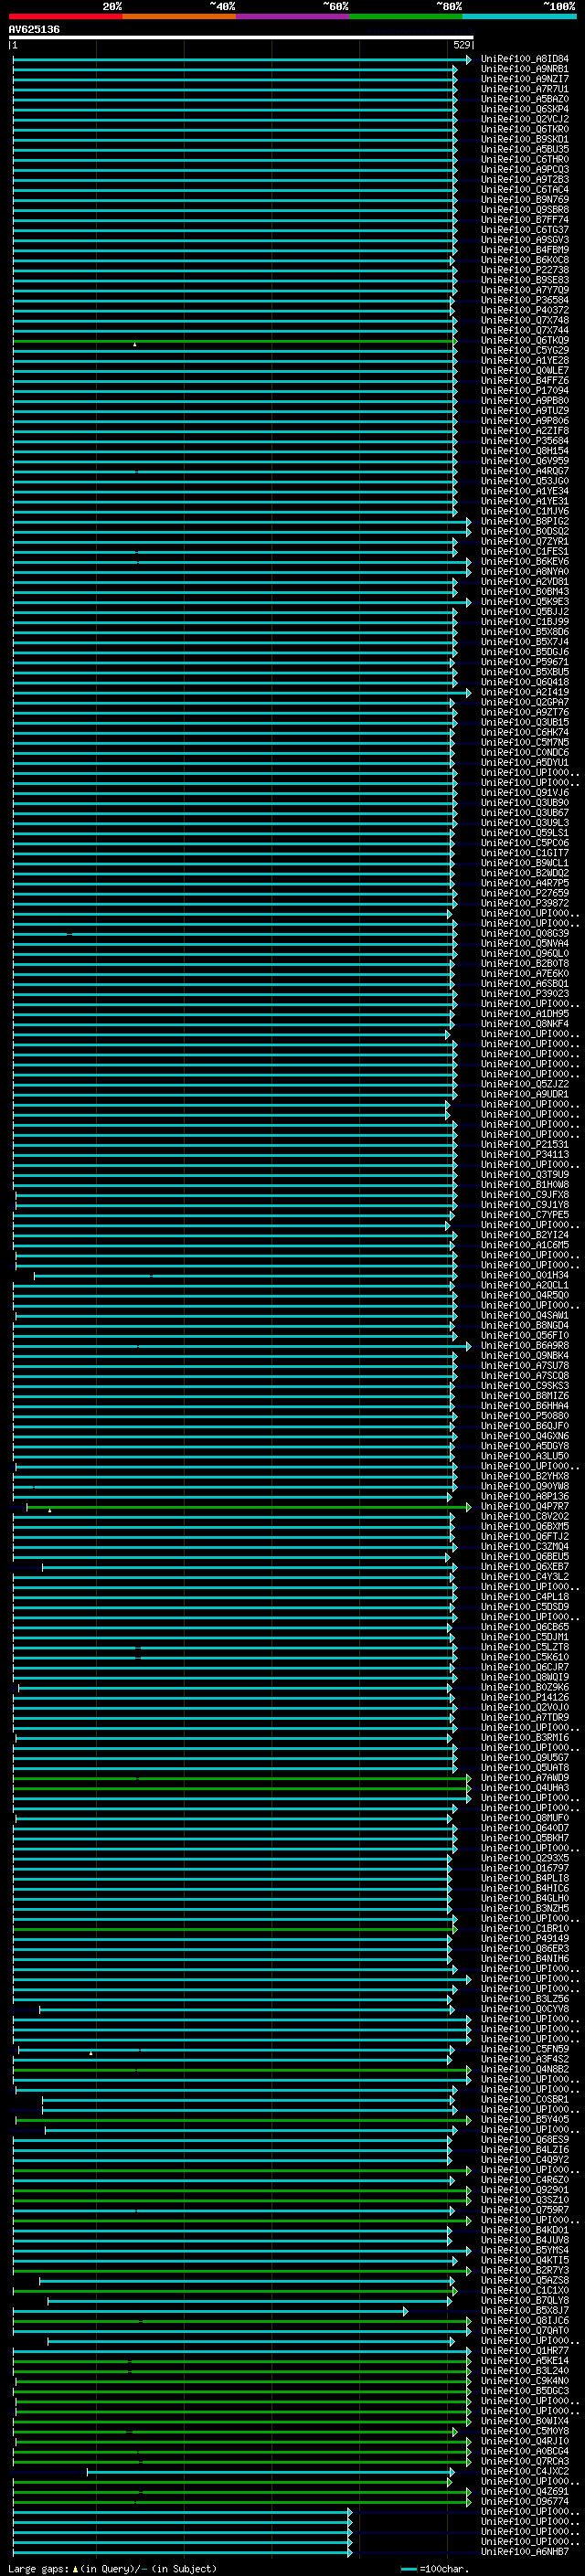Select the query title AV625136
Image resolution: width=585 pixels, height=2576 pixels.
(34, 29)
